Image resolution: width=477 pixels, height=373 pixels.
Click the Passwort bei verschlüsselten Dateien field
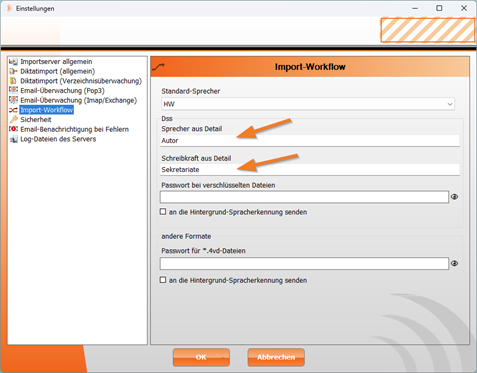[304, 197]
